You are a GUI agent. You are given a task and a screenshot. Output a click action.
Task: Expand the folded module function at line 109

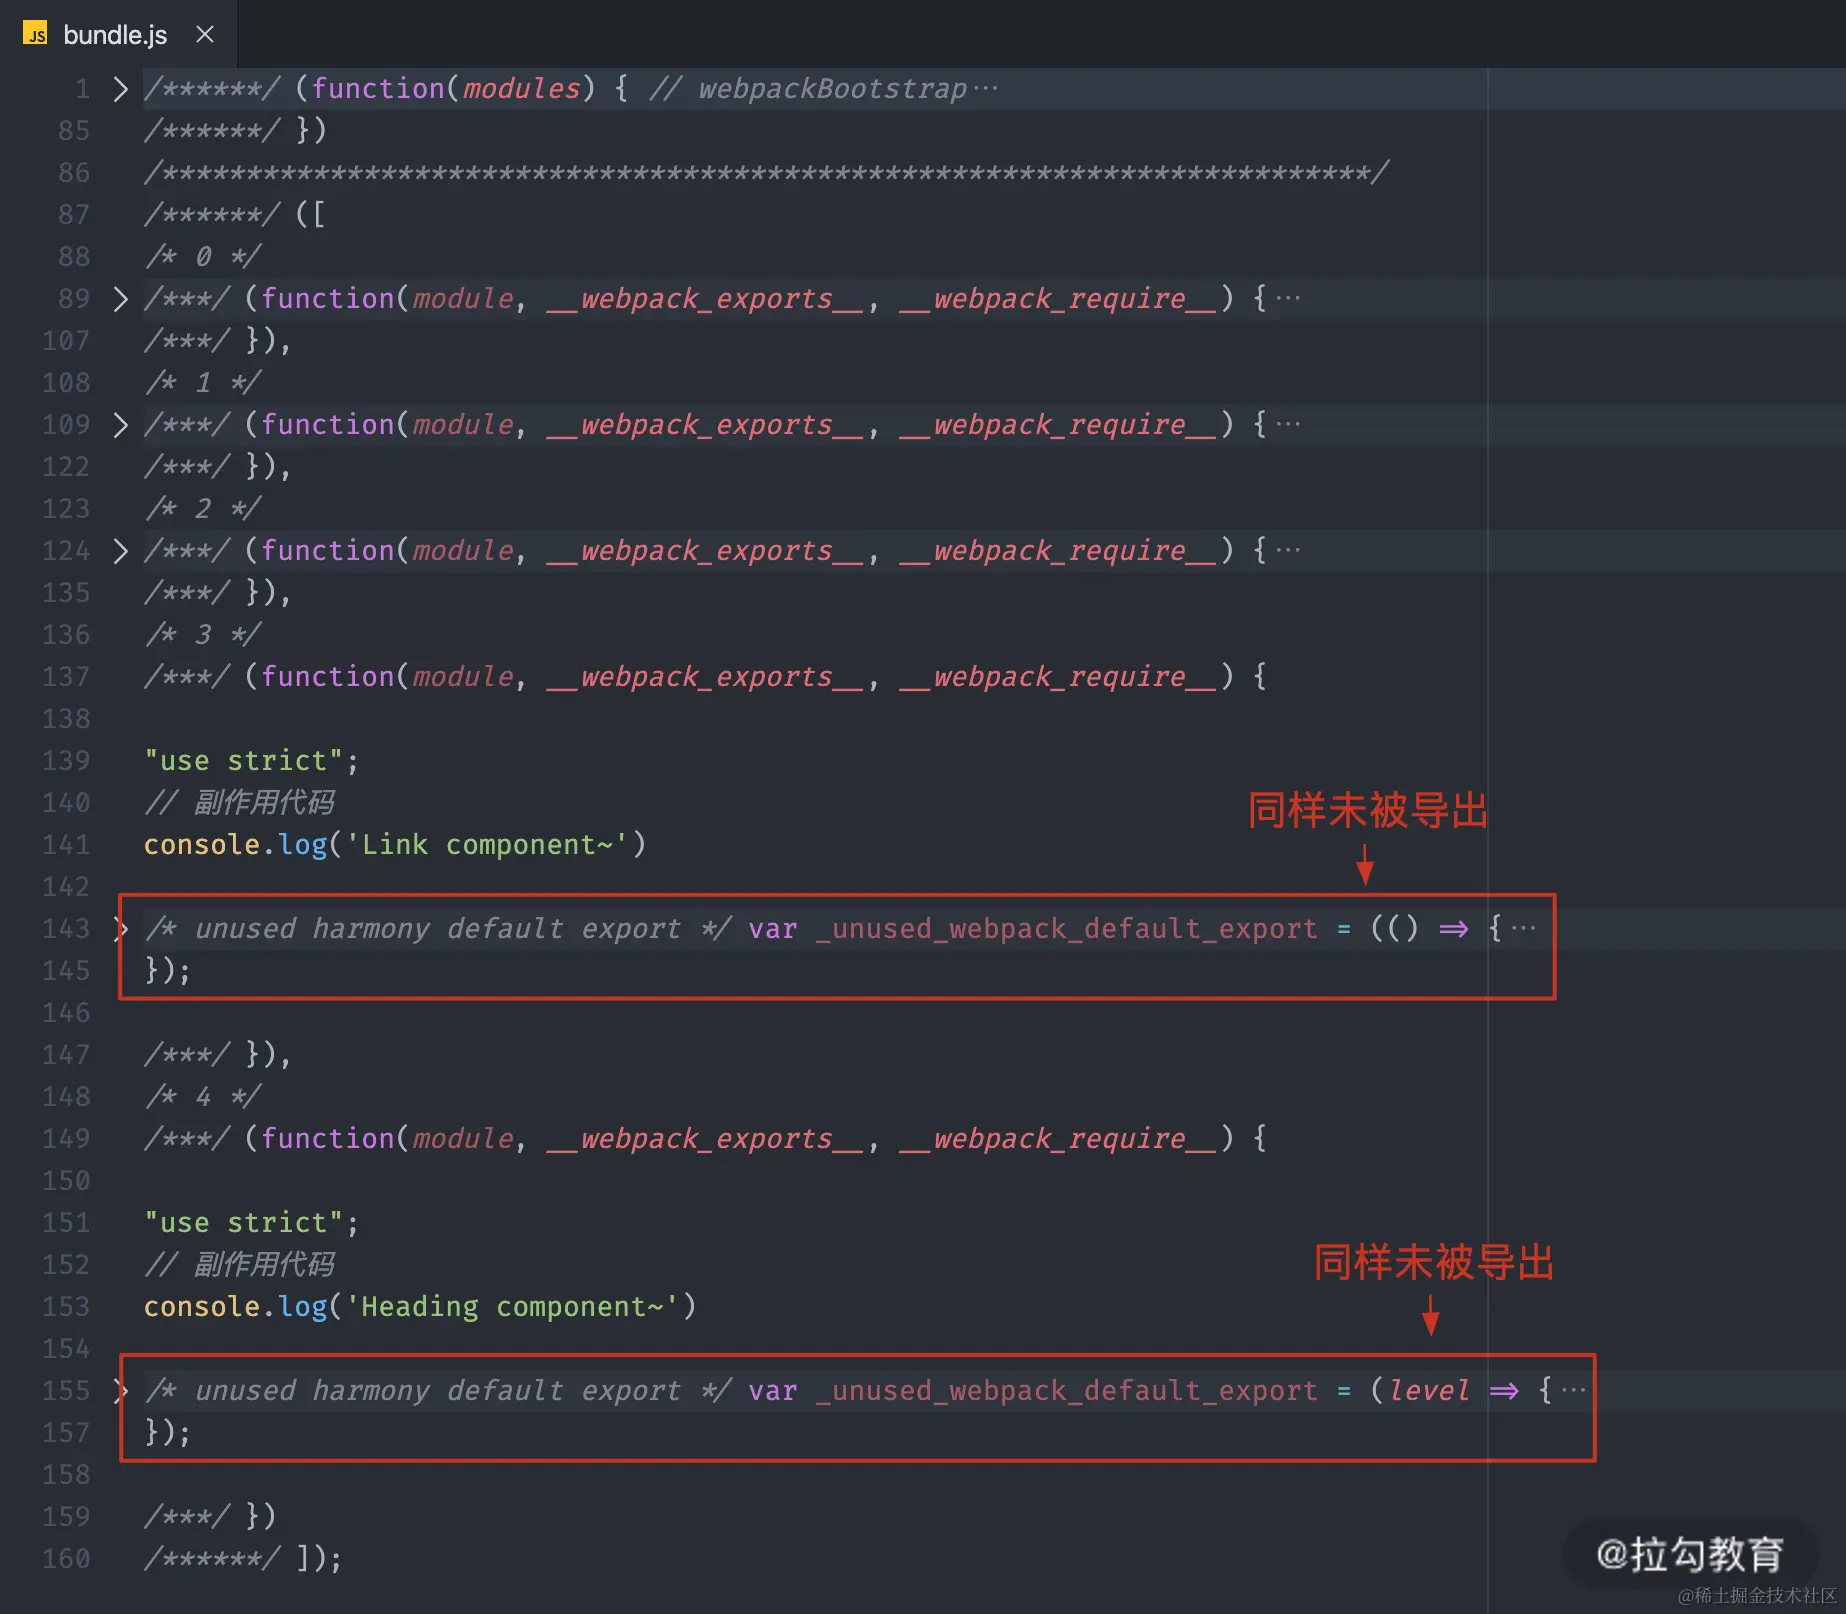coord(120,424)
